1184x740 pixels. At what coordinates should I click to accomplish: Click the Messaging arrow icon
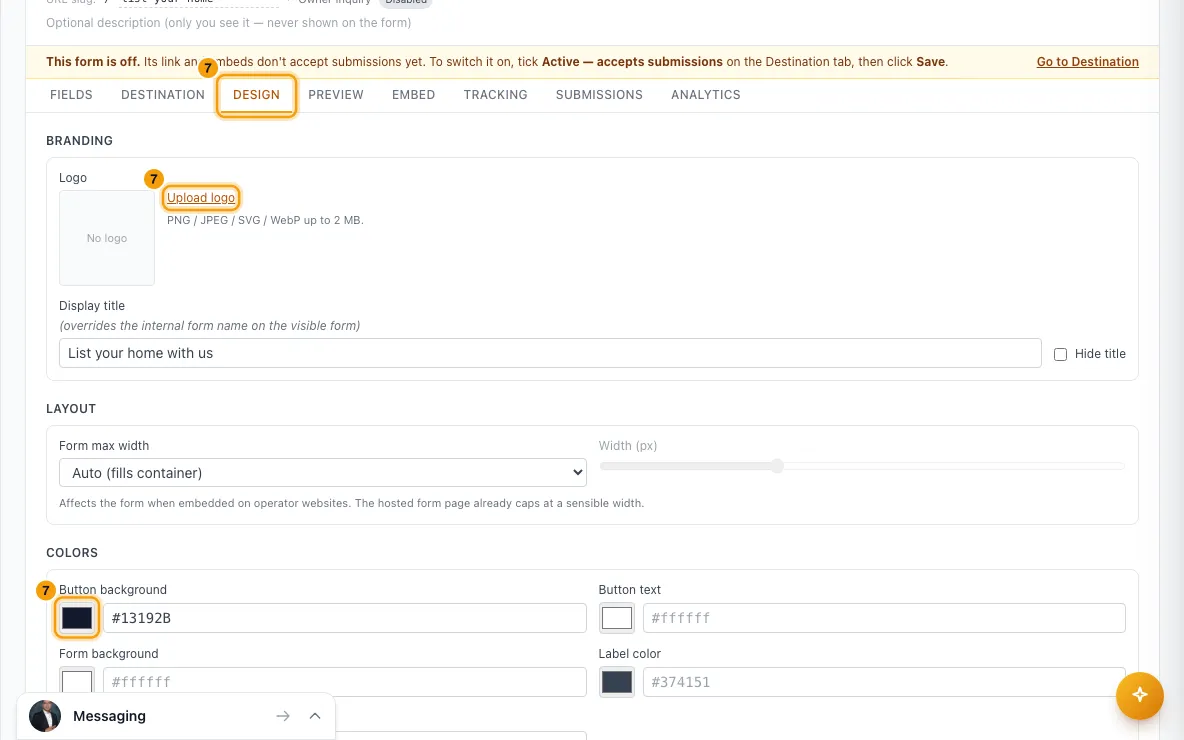click(283, 716)
